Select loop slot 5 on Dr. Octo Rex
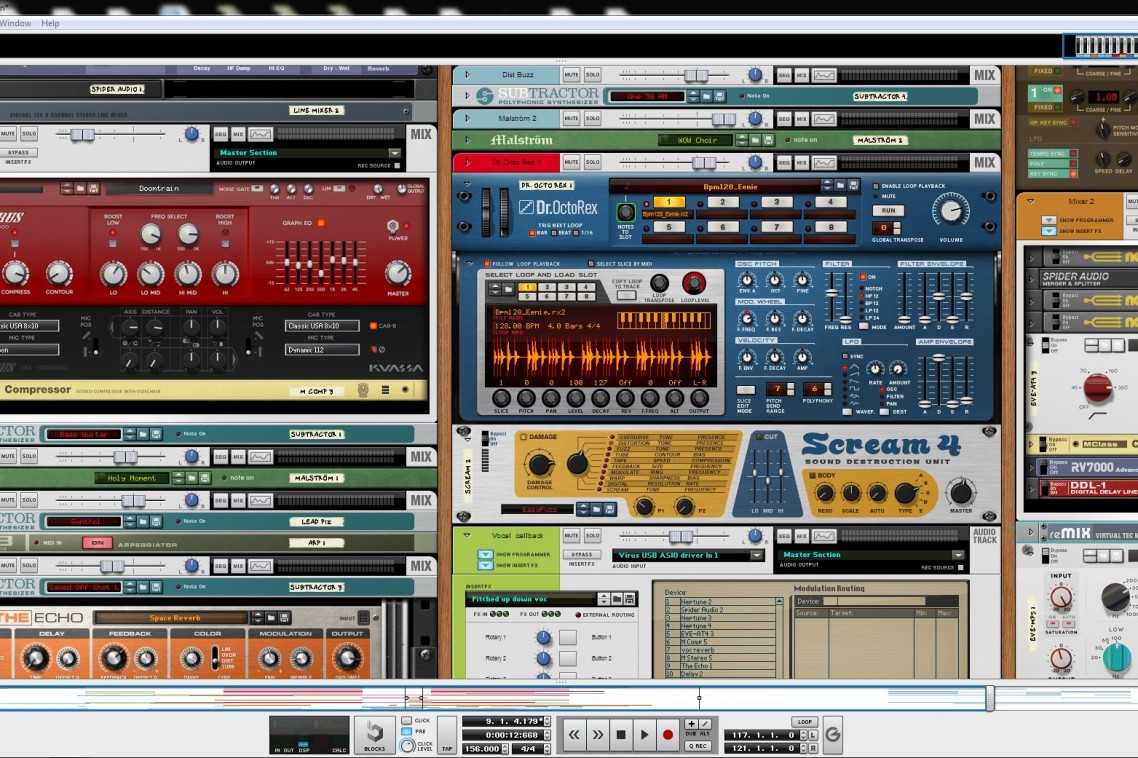The image size is (1138, 758). pyautogui.click(x=668, y=227)
